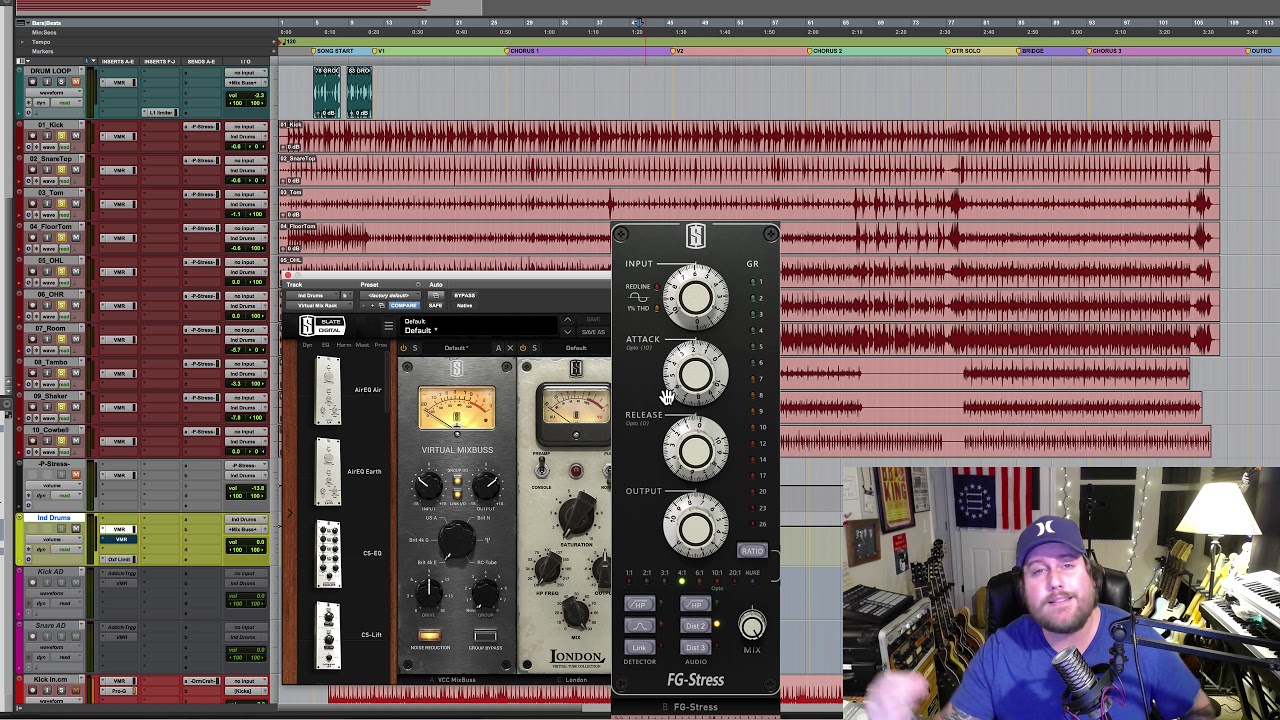
Task: Go to previous Slate preset arrow
Action: (567, 320)
